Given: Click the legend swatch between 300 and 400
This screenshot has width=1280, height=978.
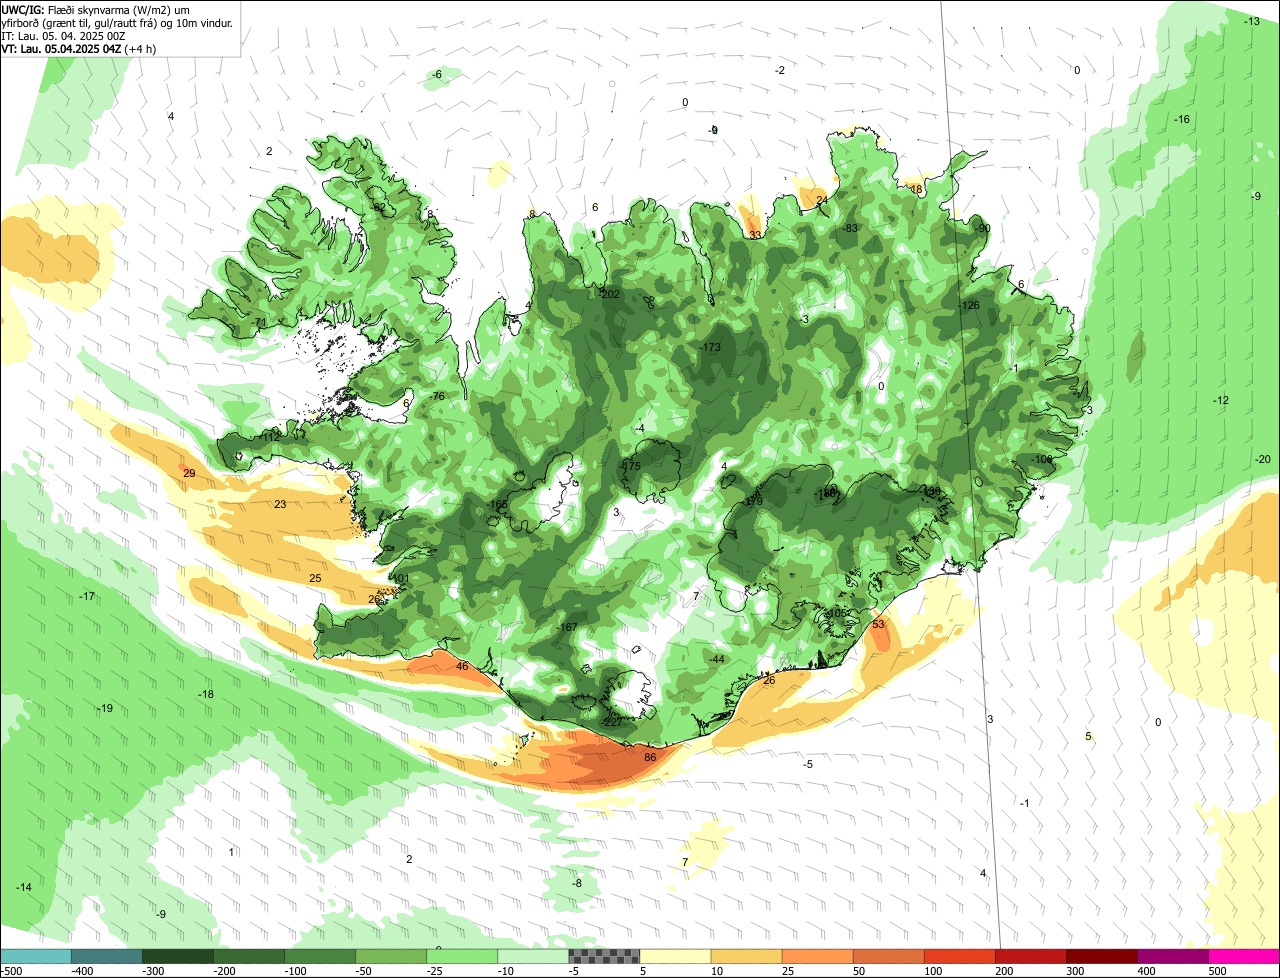Looking at the screenshot, I should [x=1101, y=956].
